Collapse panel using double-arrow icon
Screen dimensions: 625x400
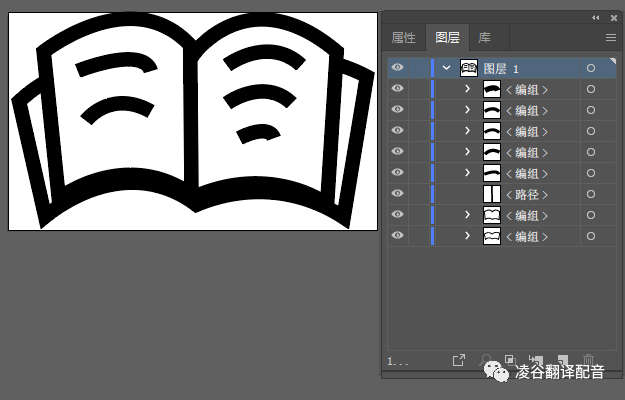[x=597, y=17]
